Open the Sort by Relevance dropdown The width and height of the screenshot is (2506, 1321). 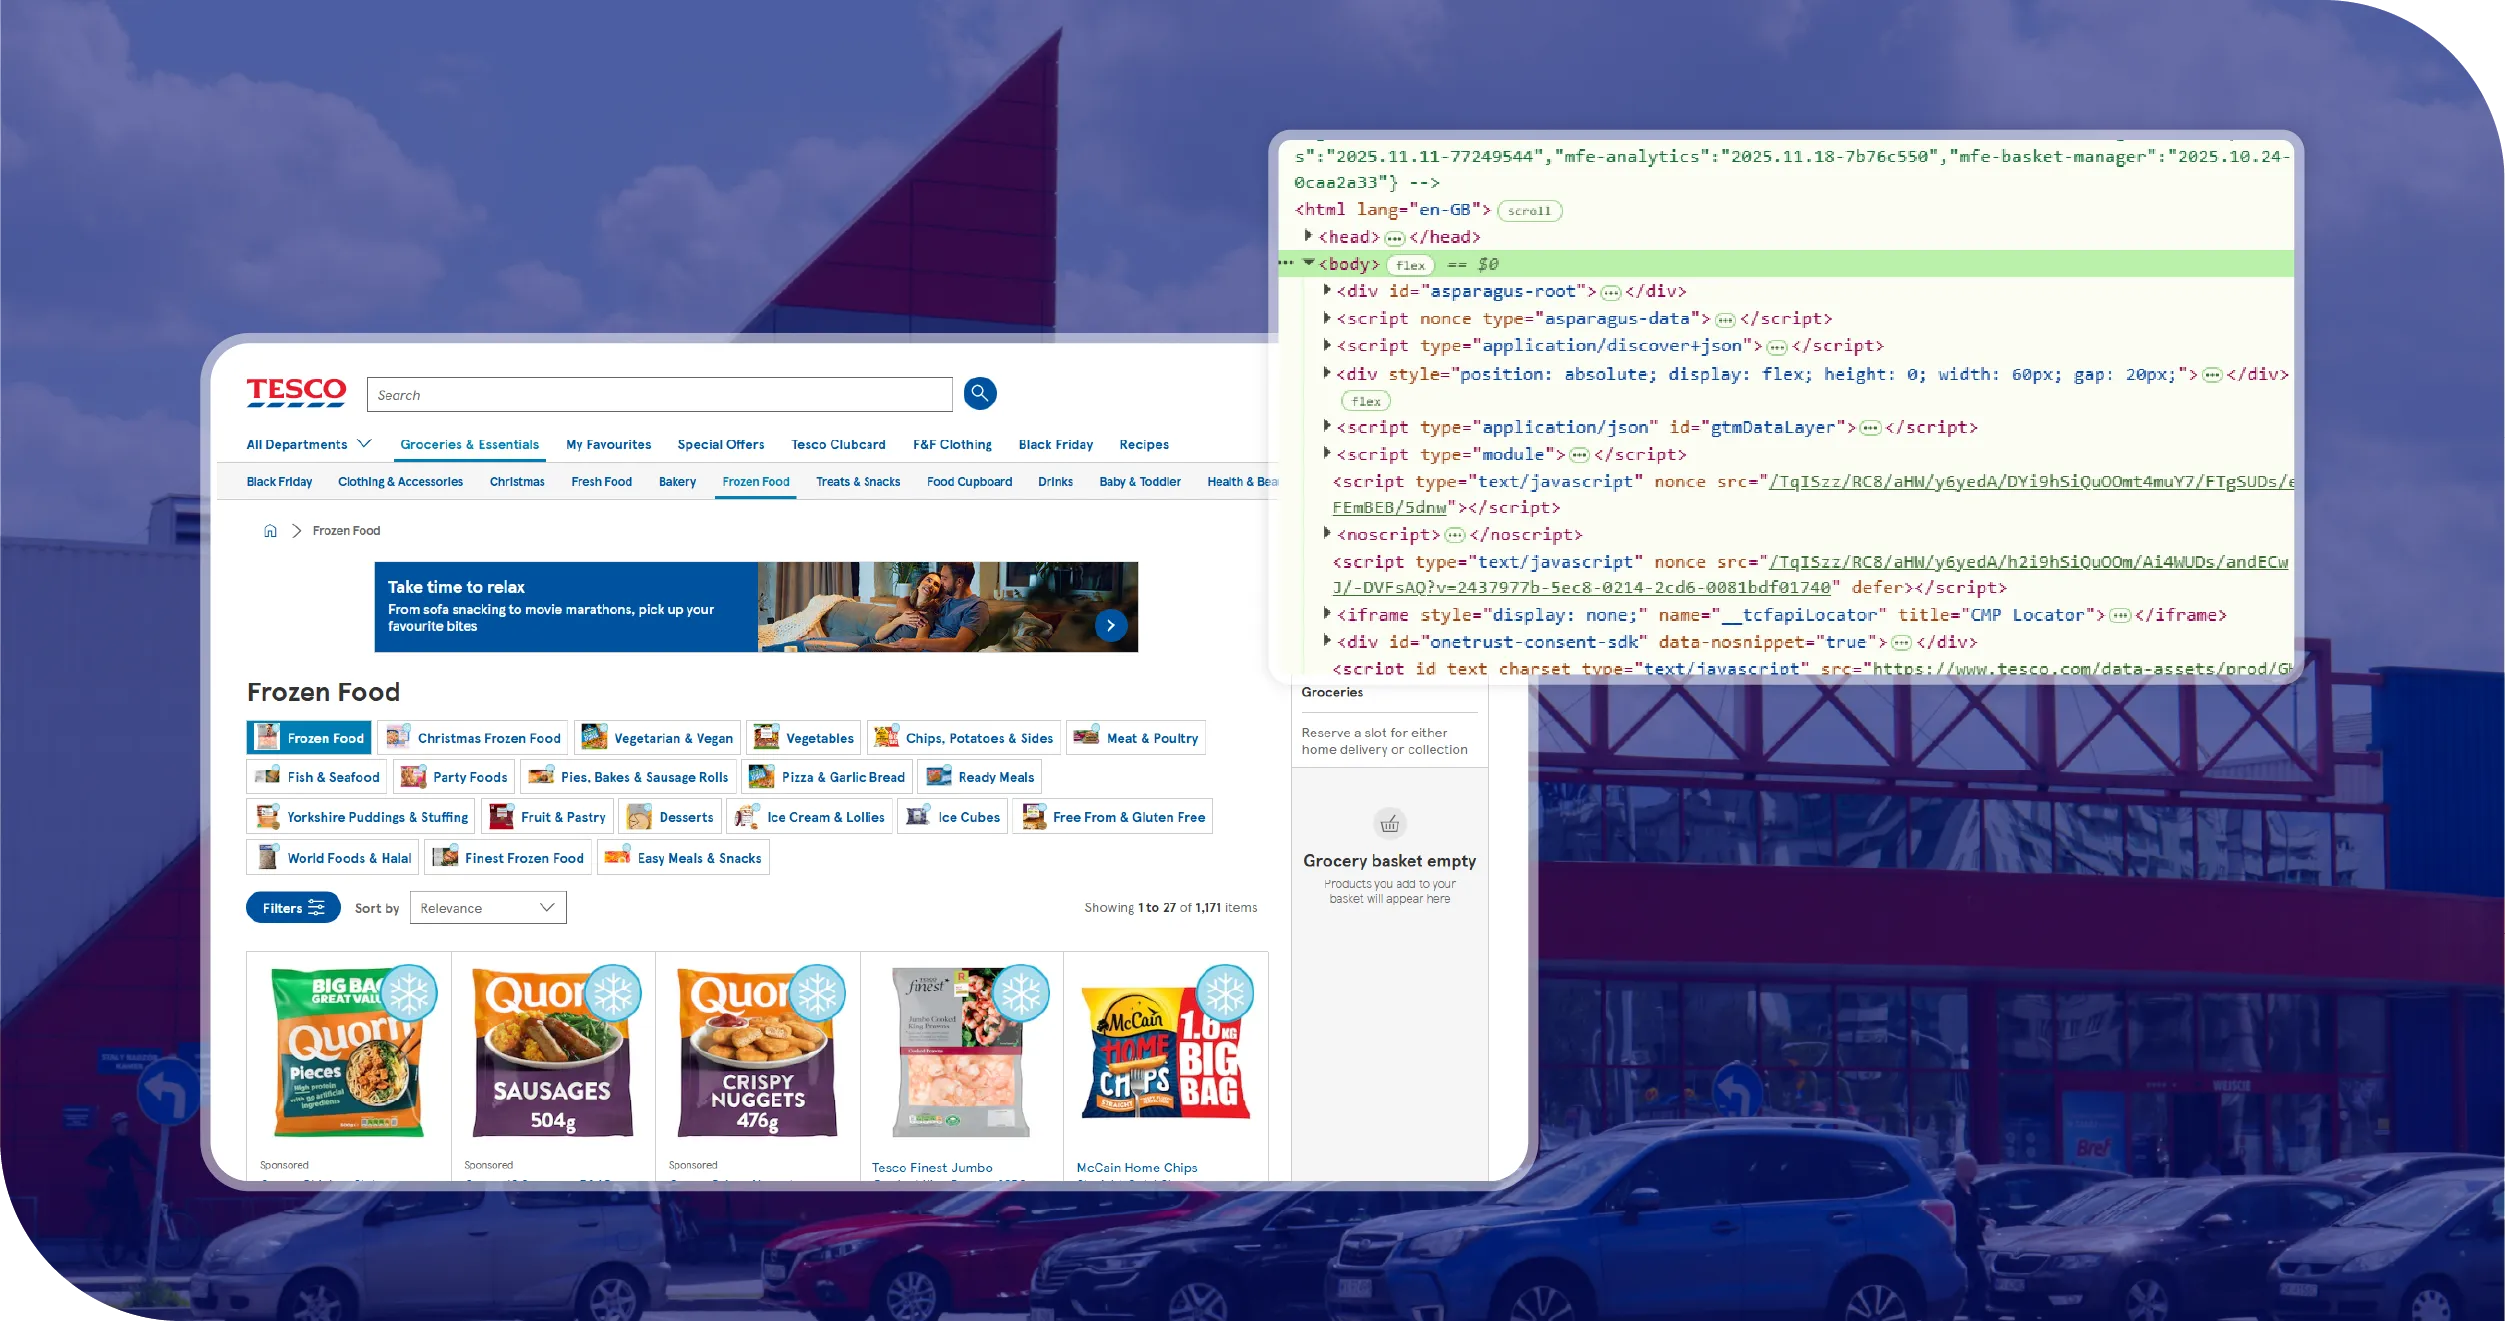[487, 908]
